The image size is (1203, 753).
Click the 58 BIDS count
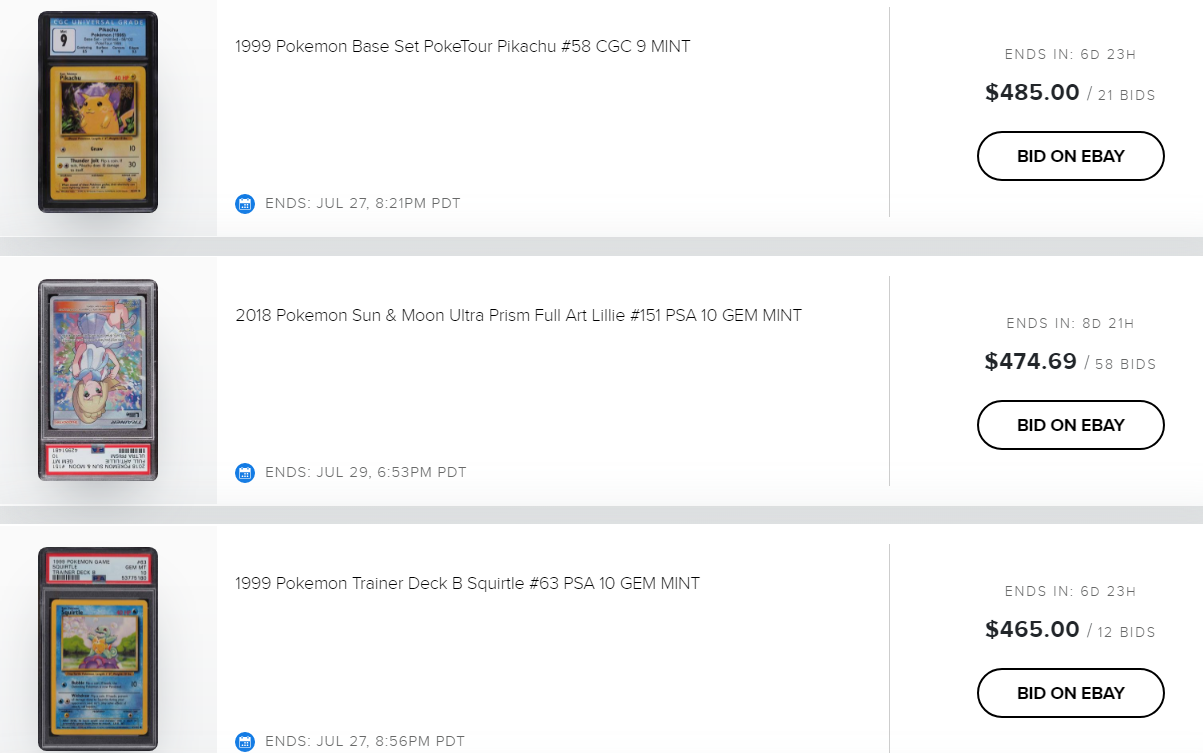[1126, 365]
